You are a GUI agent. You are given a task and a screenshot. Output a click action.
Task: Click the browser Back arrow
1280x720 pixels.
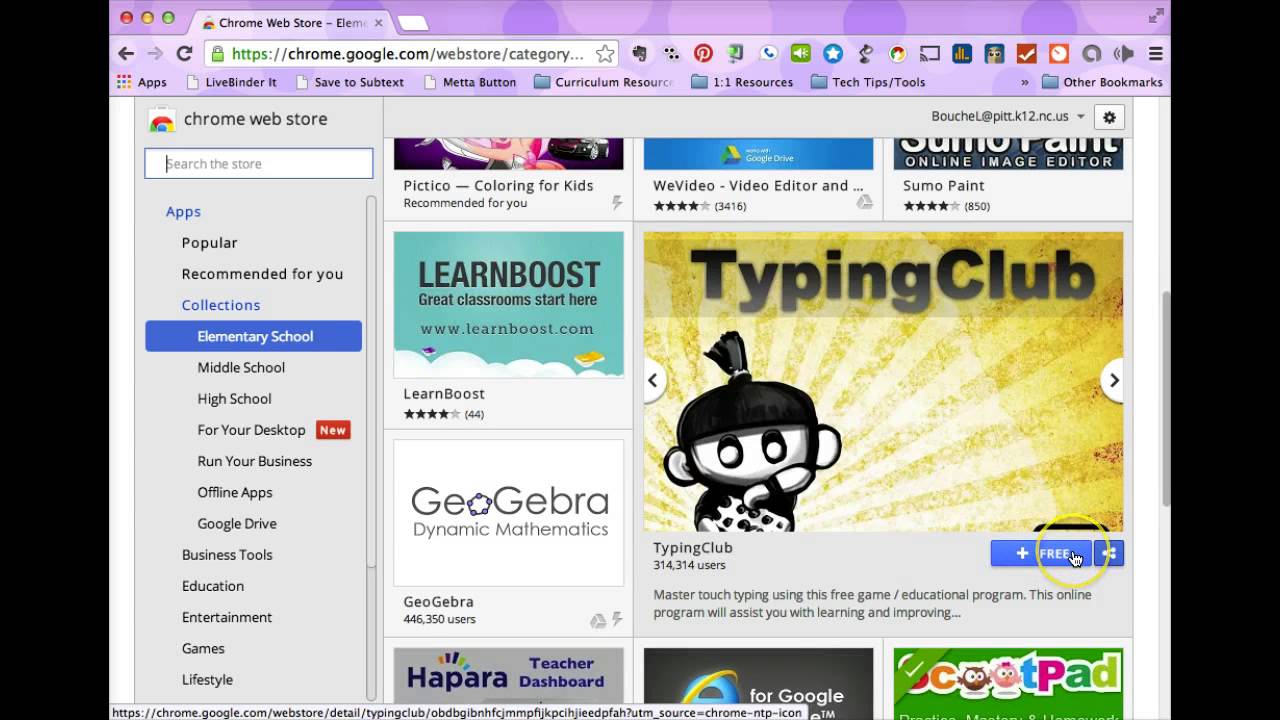pyautogui.click(x=126, y=54)
